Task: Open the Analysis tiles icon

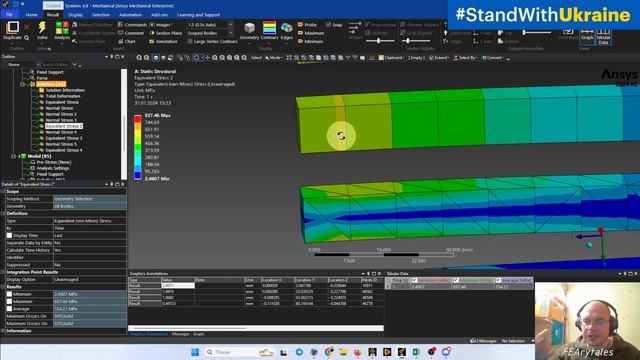Action: (x=62, y=28)
